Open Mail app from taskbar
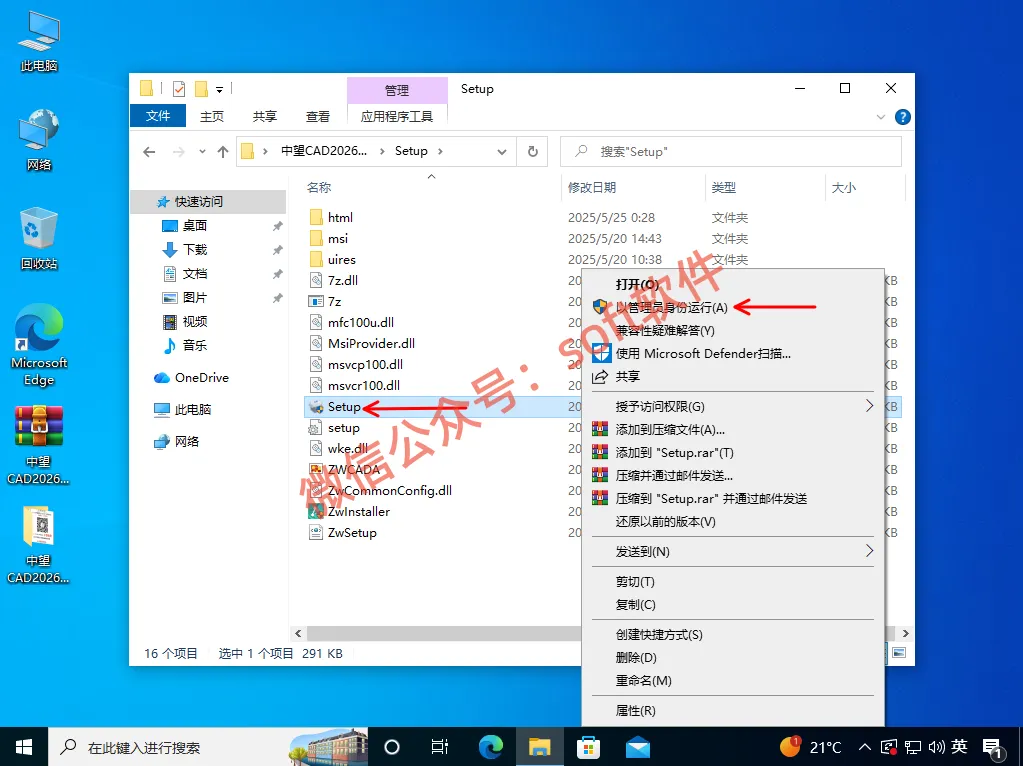The image size is (1023, 766). click(637, 746)
